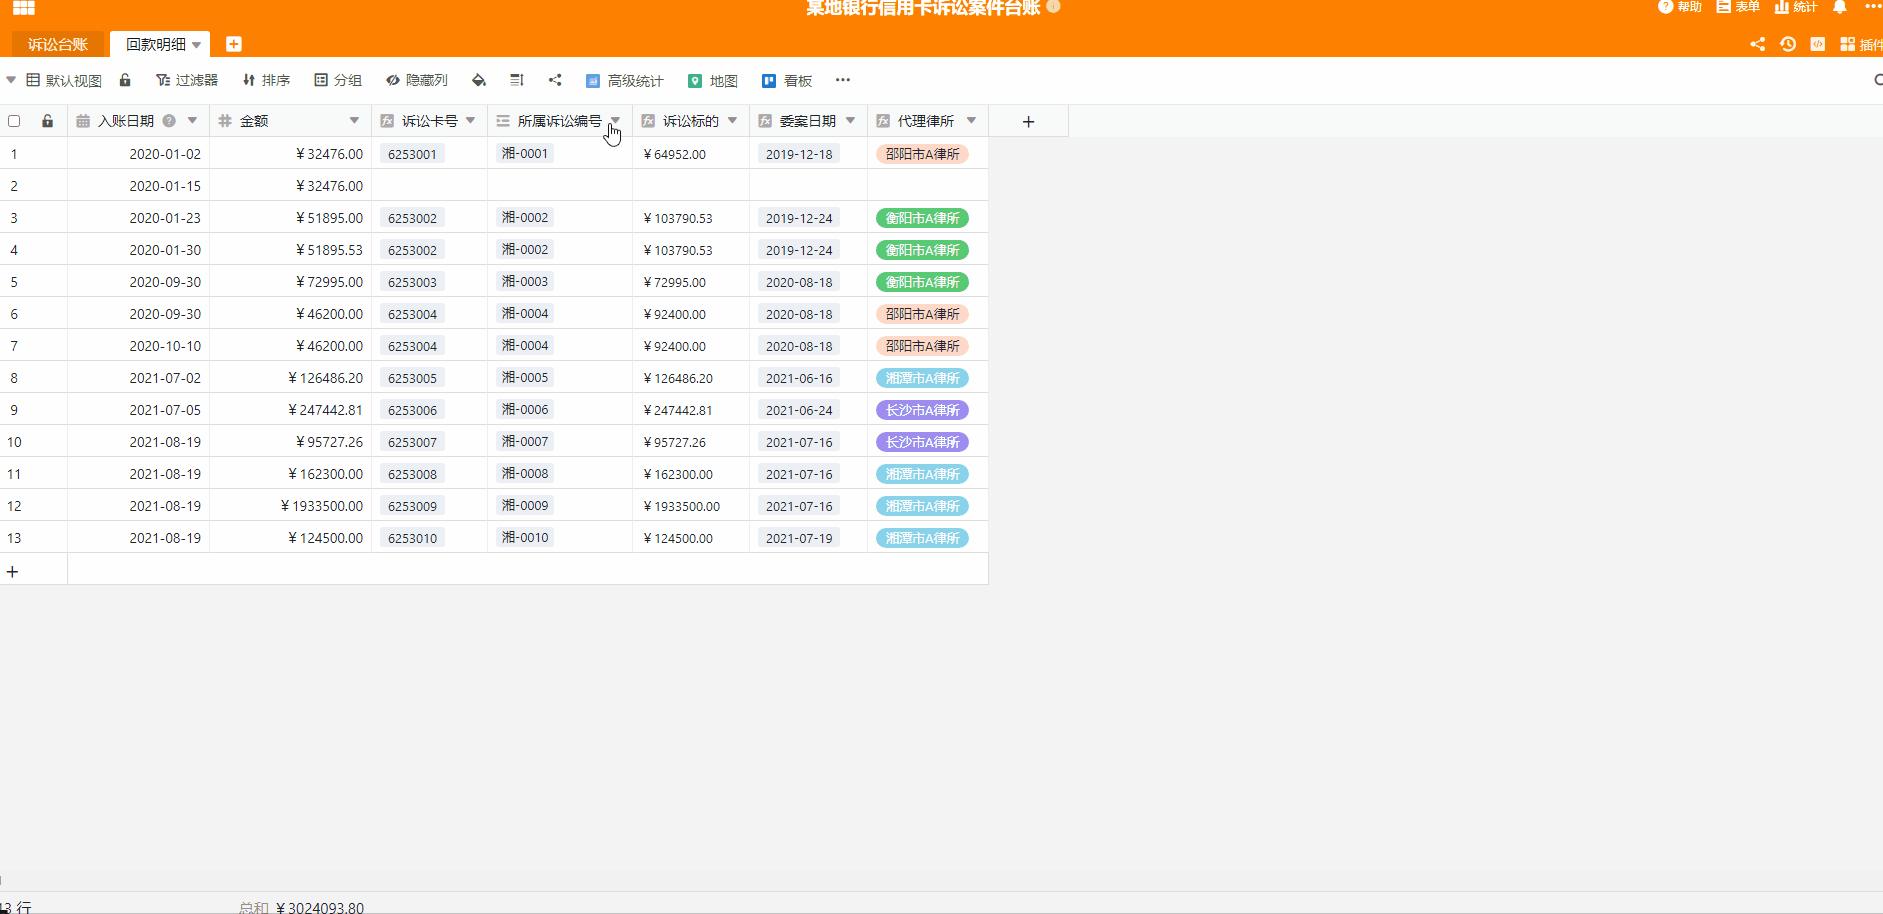Click the column lock icon in header row
1883x914 pixels.
tap(47, 121)
